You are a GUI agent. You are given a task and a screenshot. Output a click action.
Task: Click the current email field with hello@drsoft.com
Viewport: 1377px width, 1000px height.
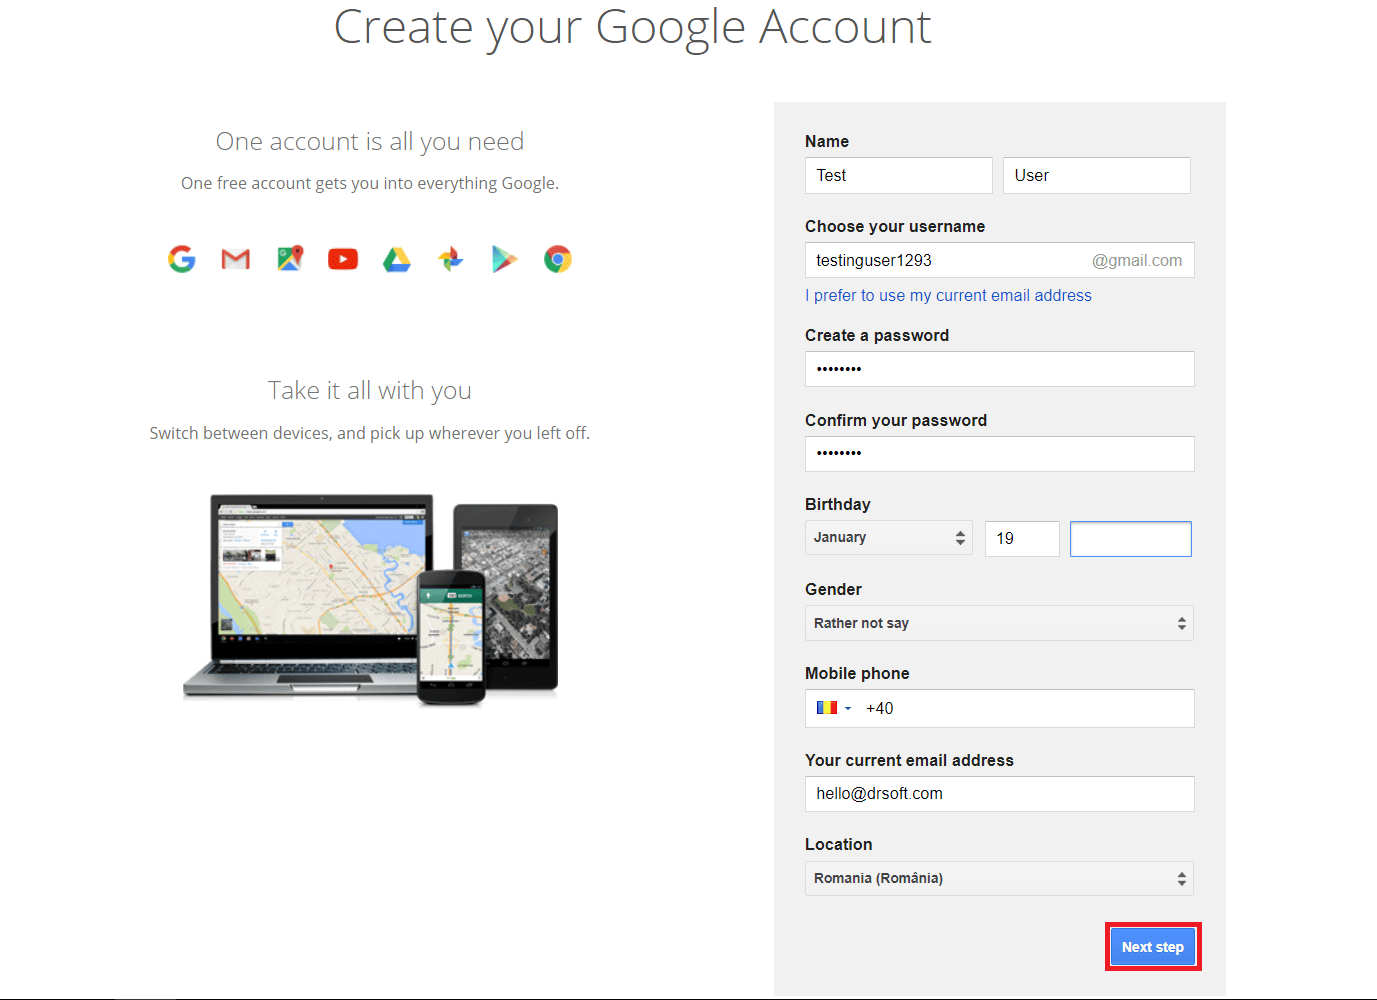(x=1000, y=794)
